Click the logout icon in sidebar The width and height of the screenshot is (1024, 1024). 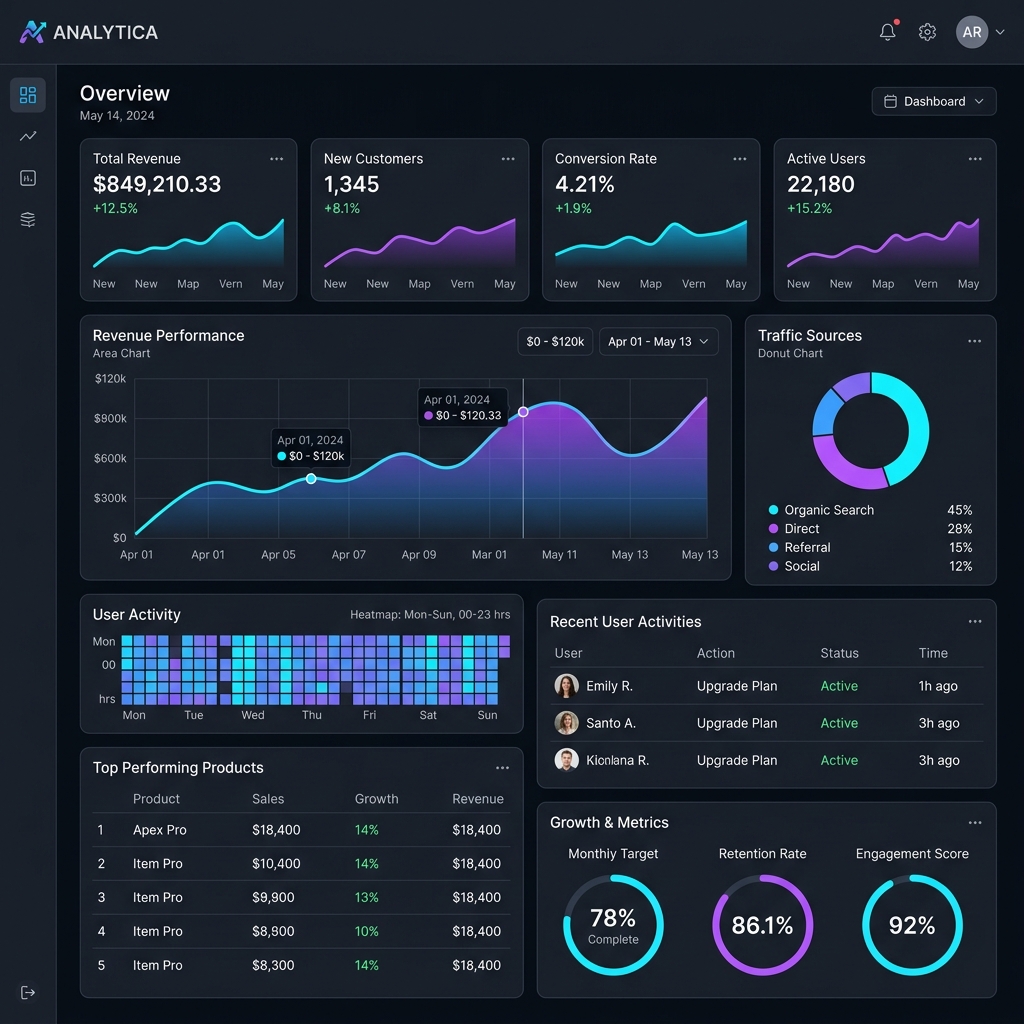[28, 993]
